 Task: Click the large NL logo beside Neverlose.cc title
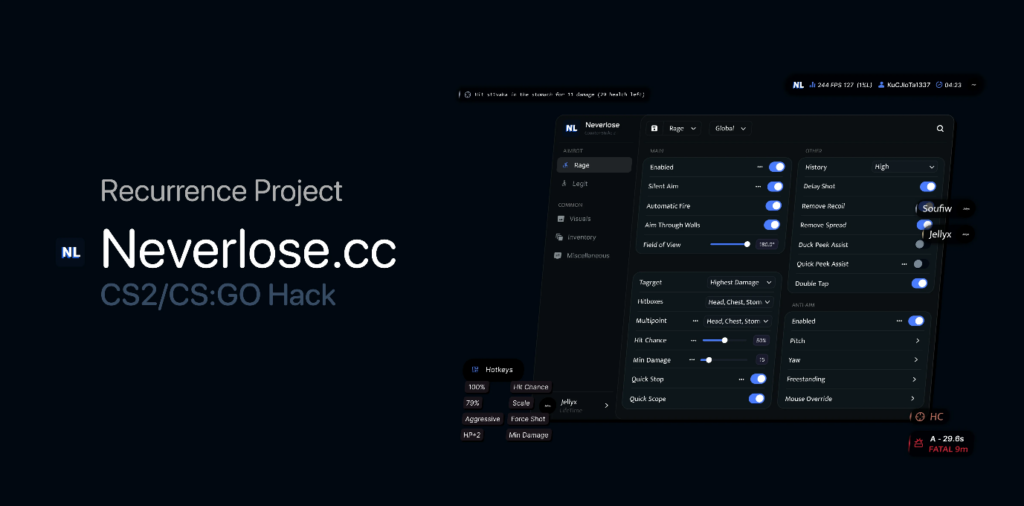point(71,253)
